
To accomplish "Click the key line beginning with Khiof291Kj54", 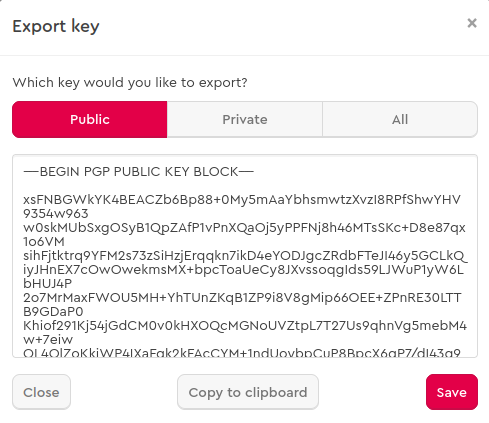I will tap(245, 326).
